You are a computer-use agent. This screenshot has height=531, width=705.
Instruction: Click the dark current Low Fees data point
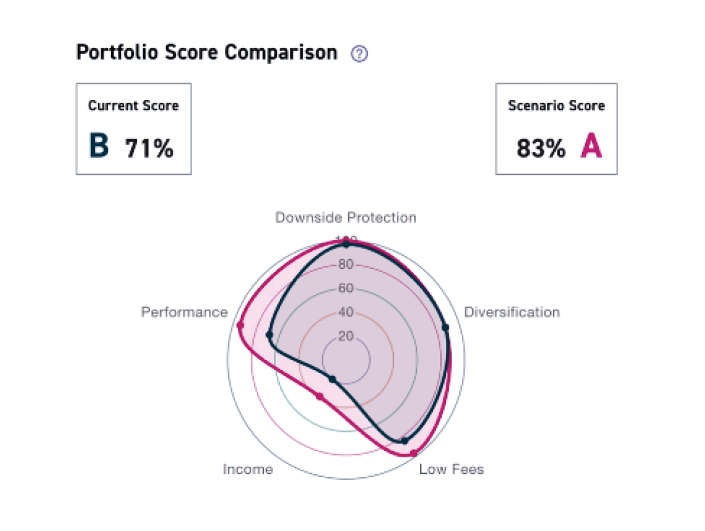pyautogui.click(x=405, y=440)
